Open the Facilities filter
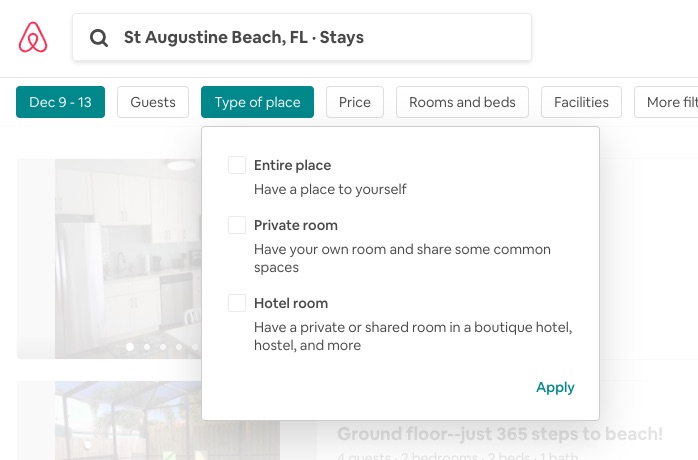 click(x=581, y=102)
